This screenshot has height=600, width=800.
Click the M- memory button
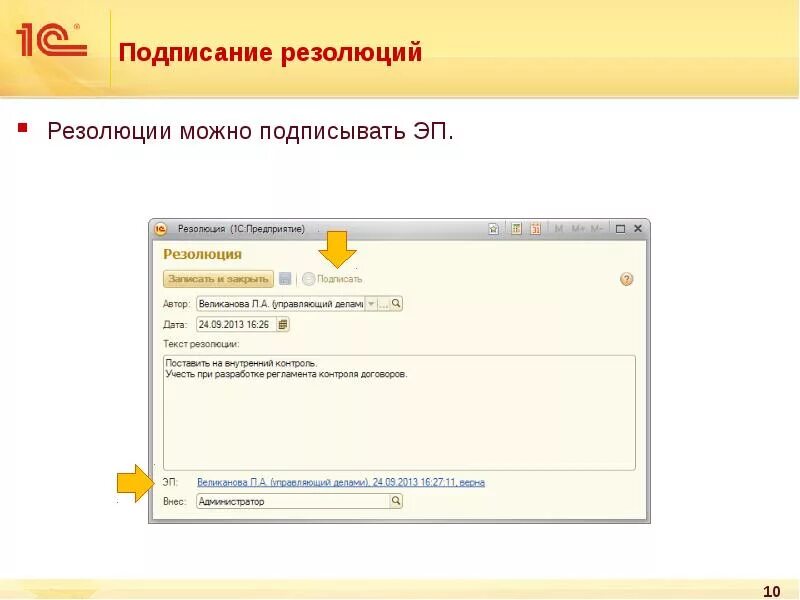coord(597,229)
